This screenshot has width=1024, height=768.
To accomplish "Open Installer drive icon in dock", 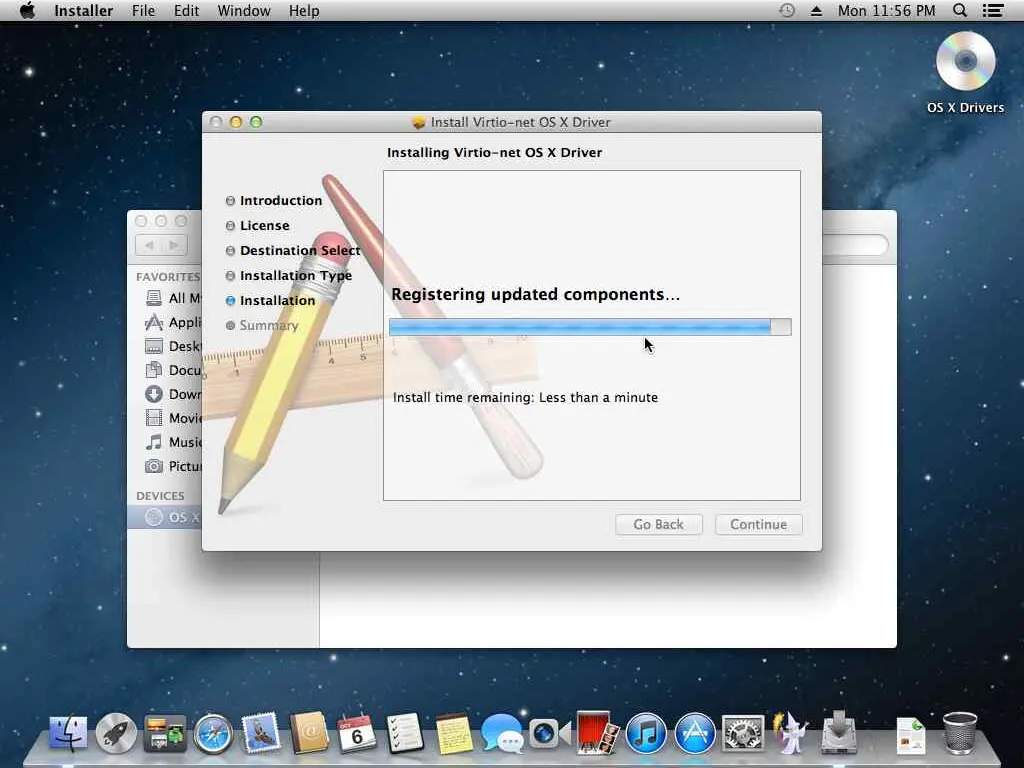I will point(839,733).
